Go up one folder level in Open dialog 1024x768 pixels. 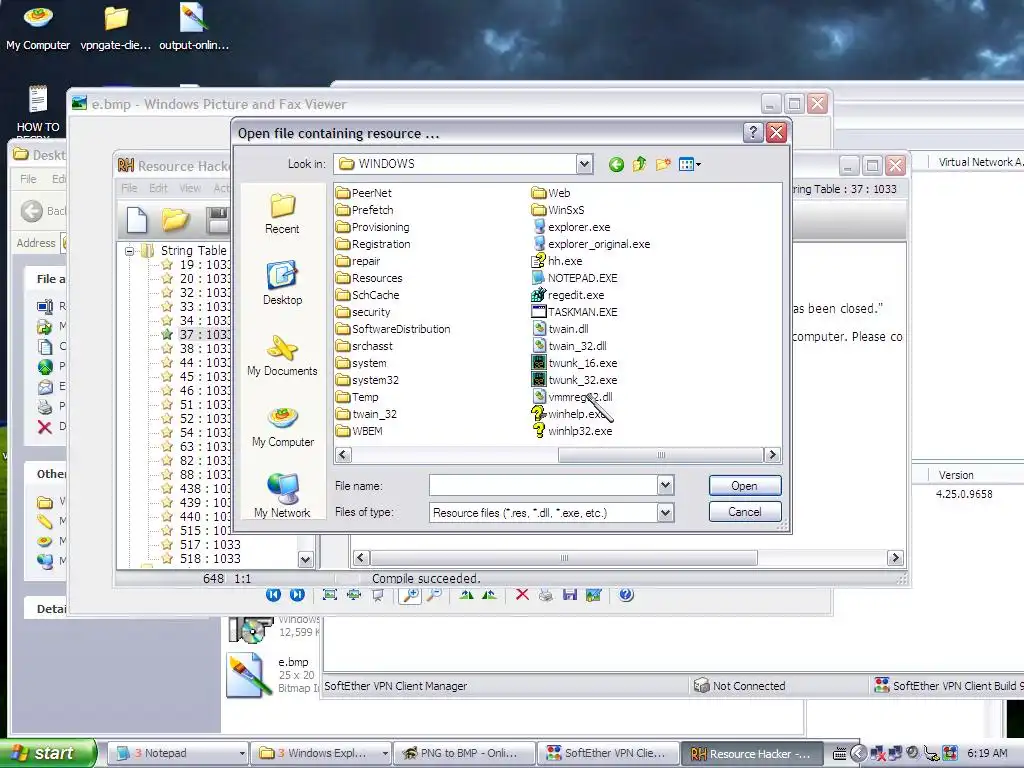[x=639, y=164]
